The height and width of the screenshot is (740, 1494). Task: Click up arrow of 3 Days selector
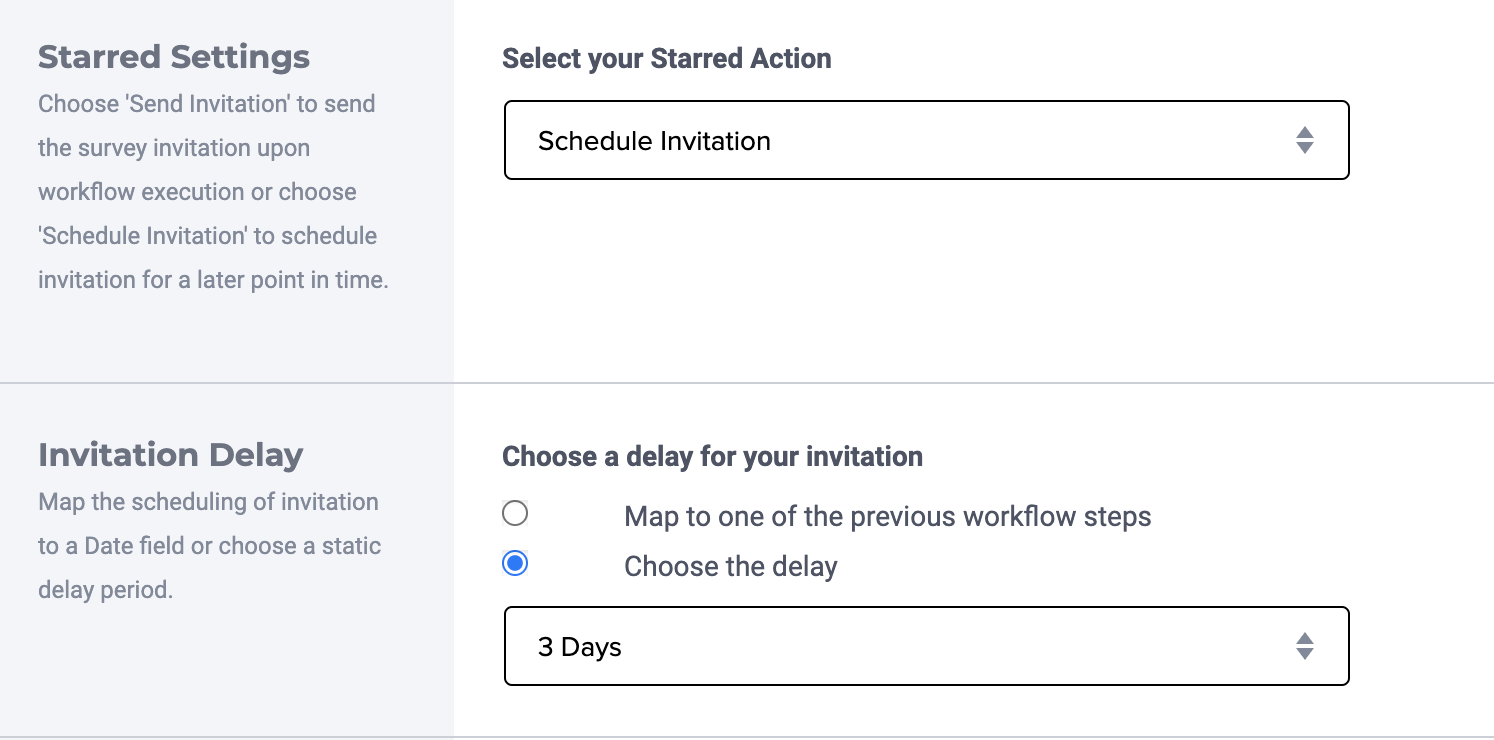pos(1304,638)
